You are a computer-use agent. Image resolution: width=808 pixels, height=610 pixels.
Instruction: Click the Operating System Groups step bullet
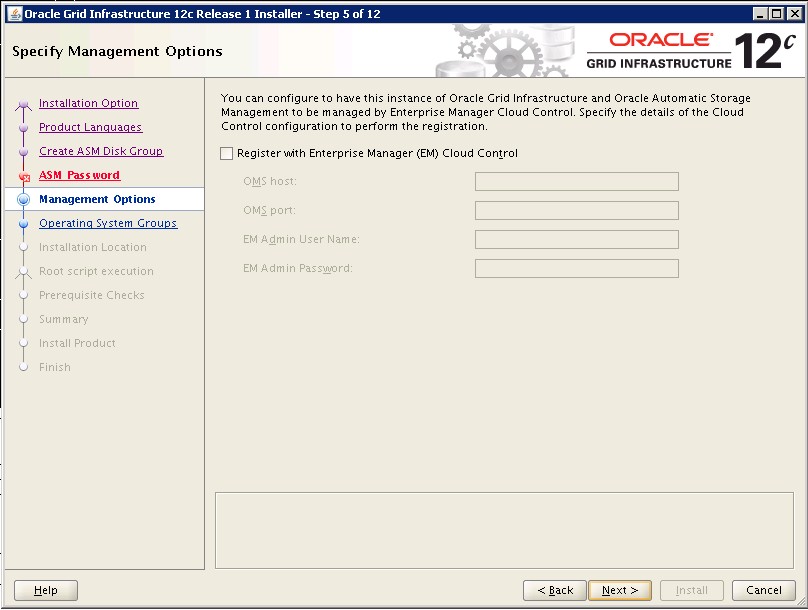(23, 224)
